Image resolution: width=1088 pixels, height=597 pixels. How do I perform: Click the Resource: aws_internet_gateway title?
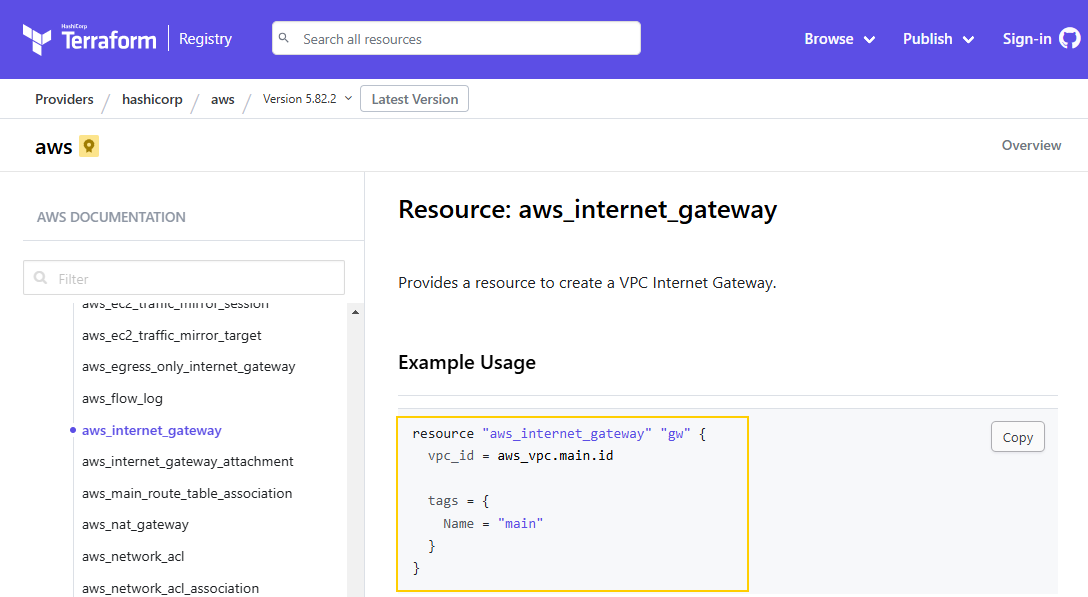[x=588, y=210]
